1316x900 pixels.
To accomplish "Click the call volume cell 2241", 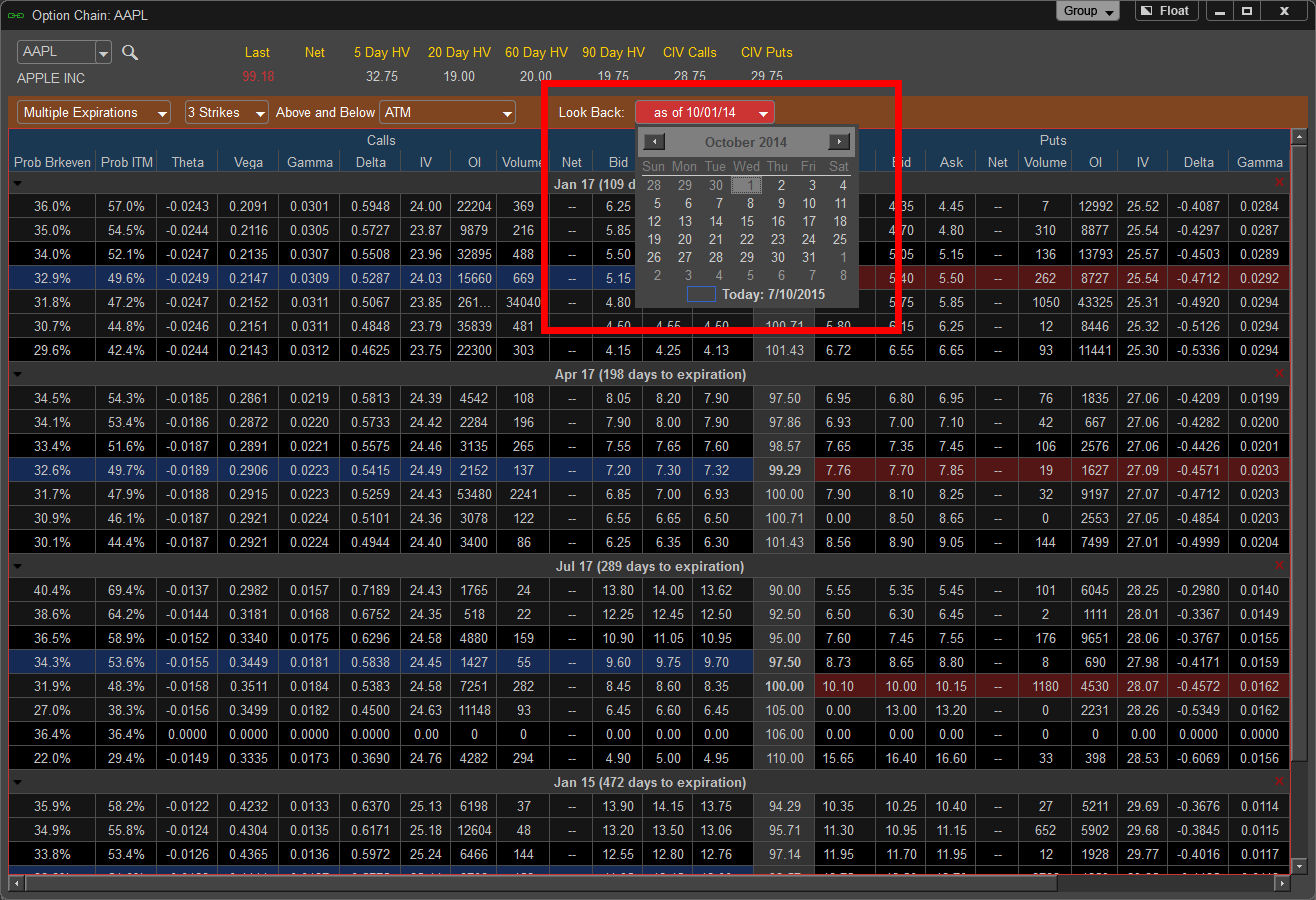I will [x=523, y=494].
